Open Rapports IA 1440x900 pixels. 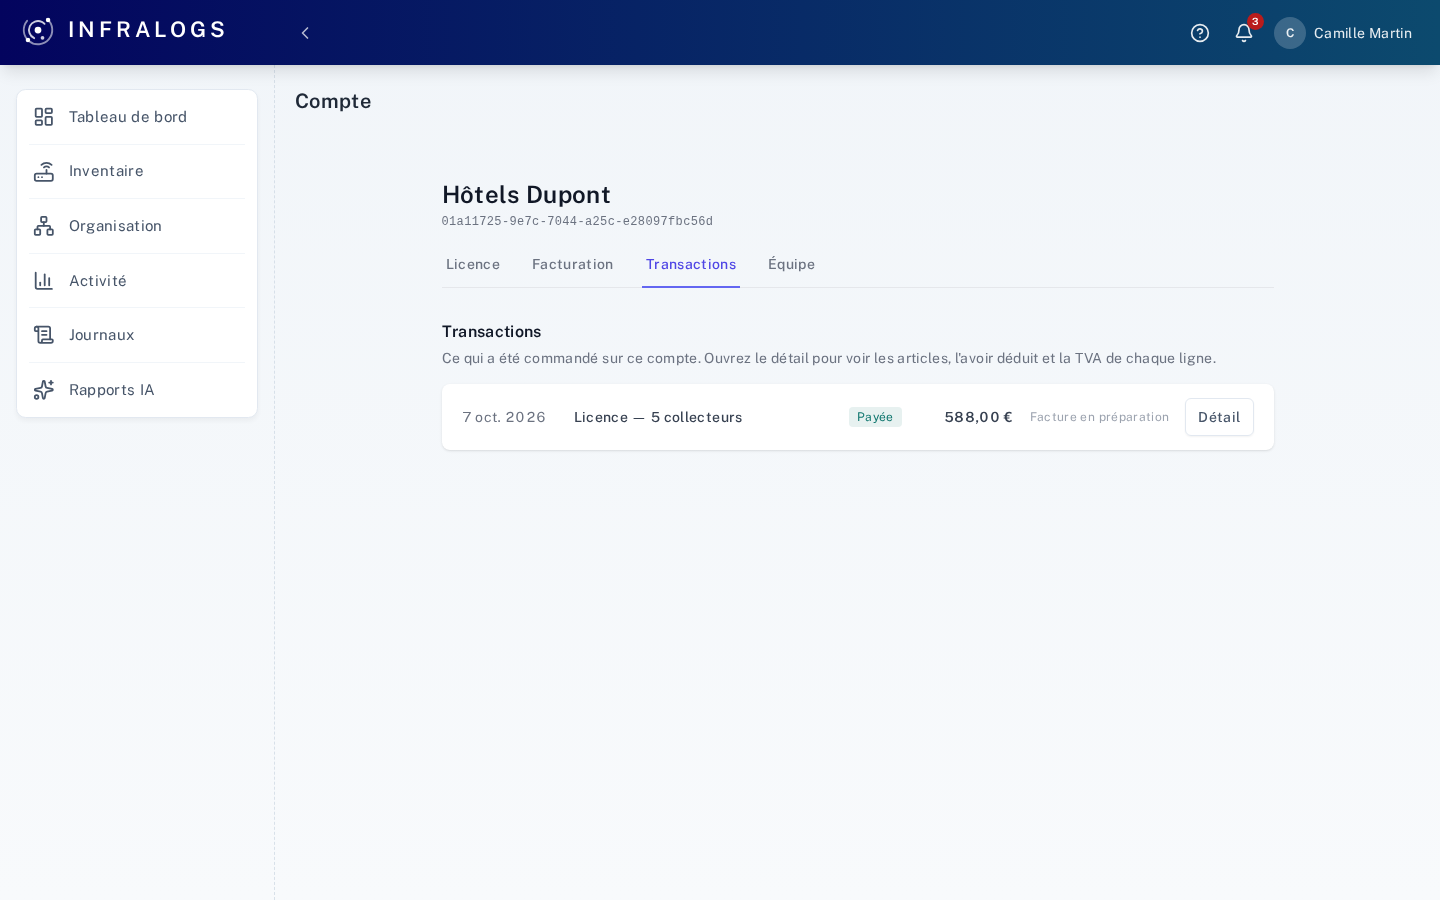[x=137, y=390]
